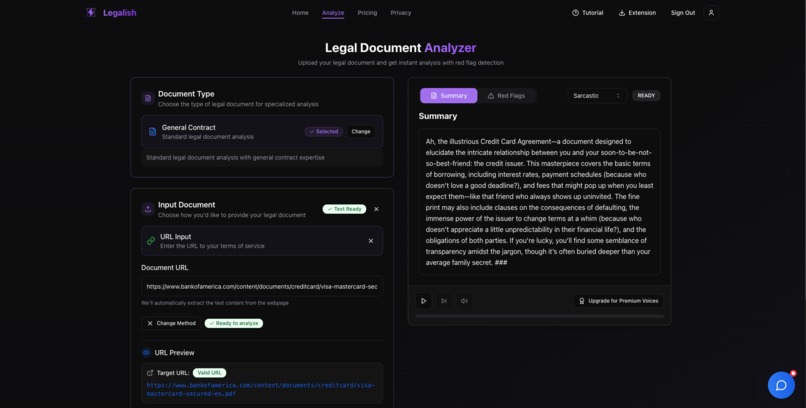
Task: Click the READY status badge
Action: [x=646, y=96]
